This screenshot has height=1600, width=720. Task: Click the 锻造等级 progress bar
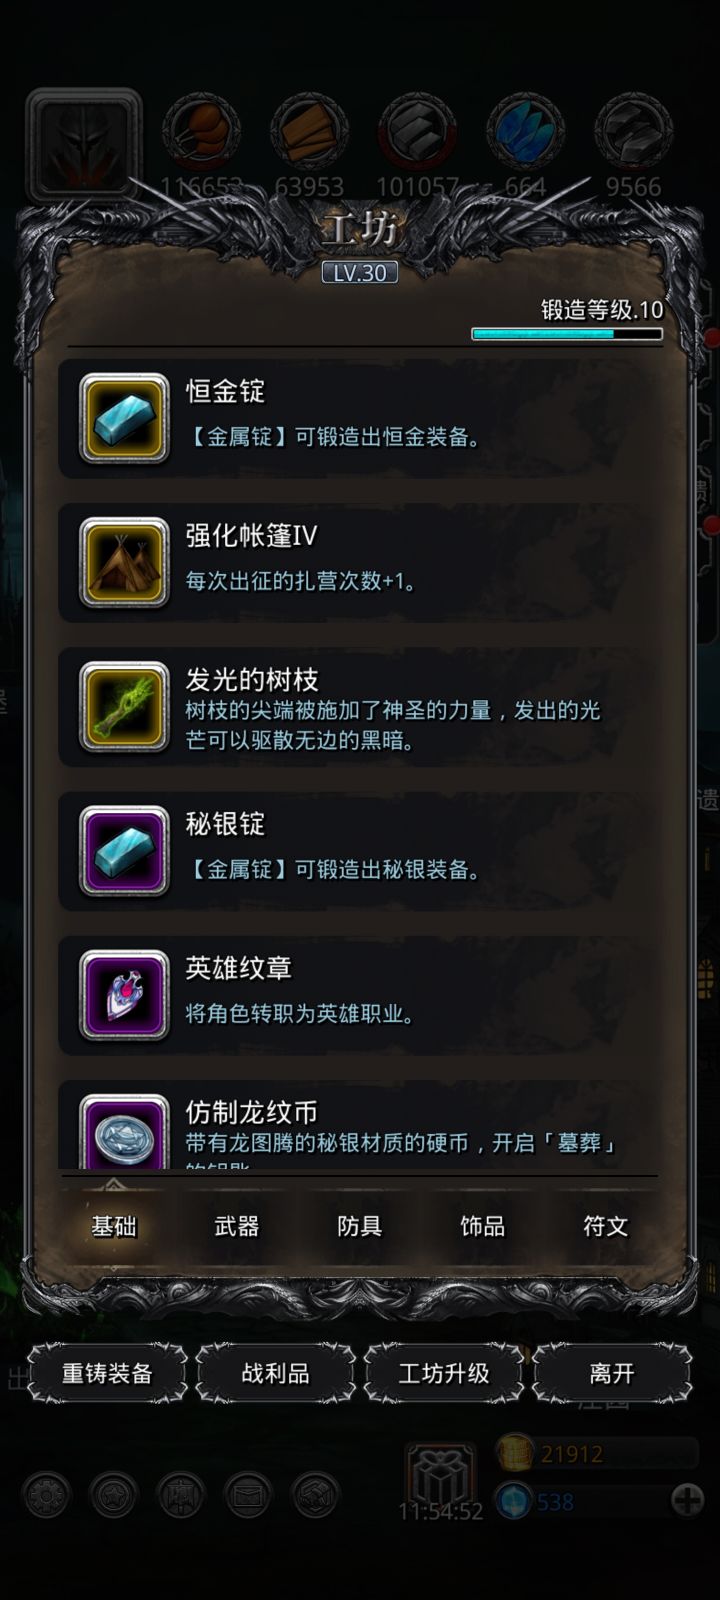[567, 334]
